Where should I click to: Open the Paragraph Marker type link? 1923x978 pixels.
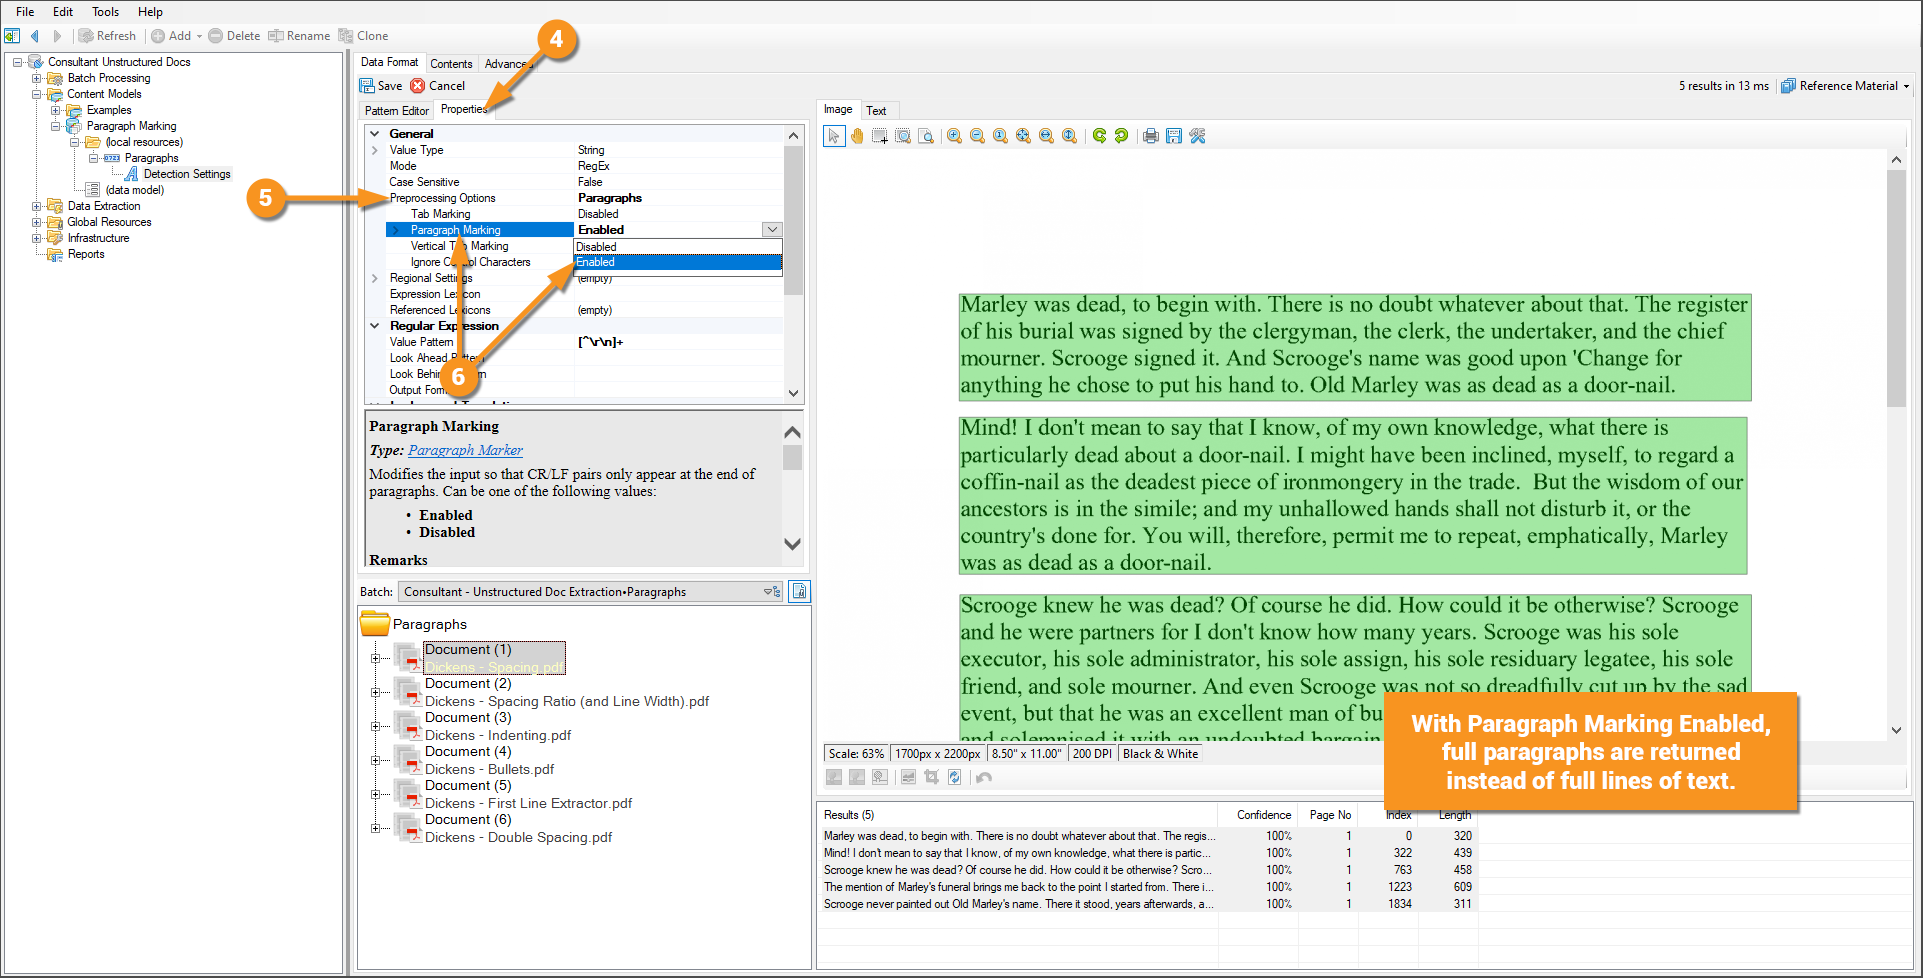pyautogui.click(x=465, y=451)
